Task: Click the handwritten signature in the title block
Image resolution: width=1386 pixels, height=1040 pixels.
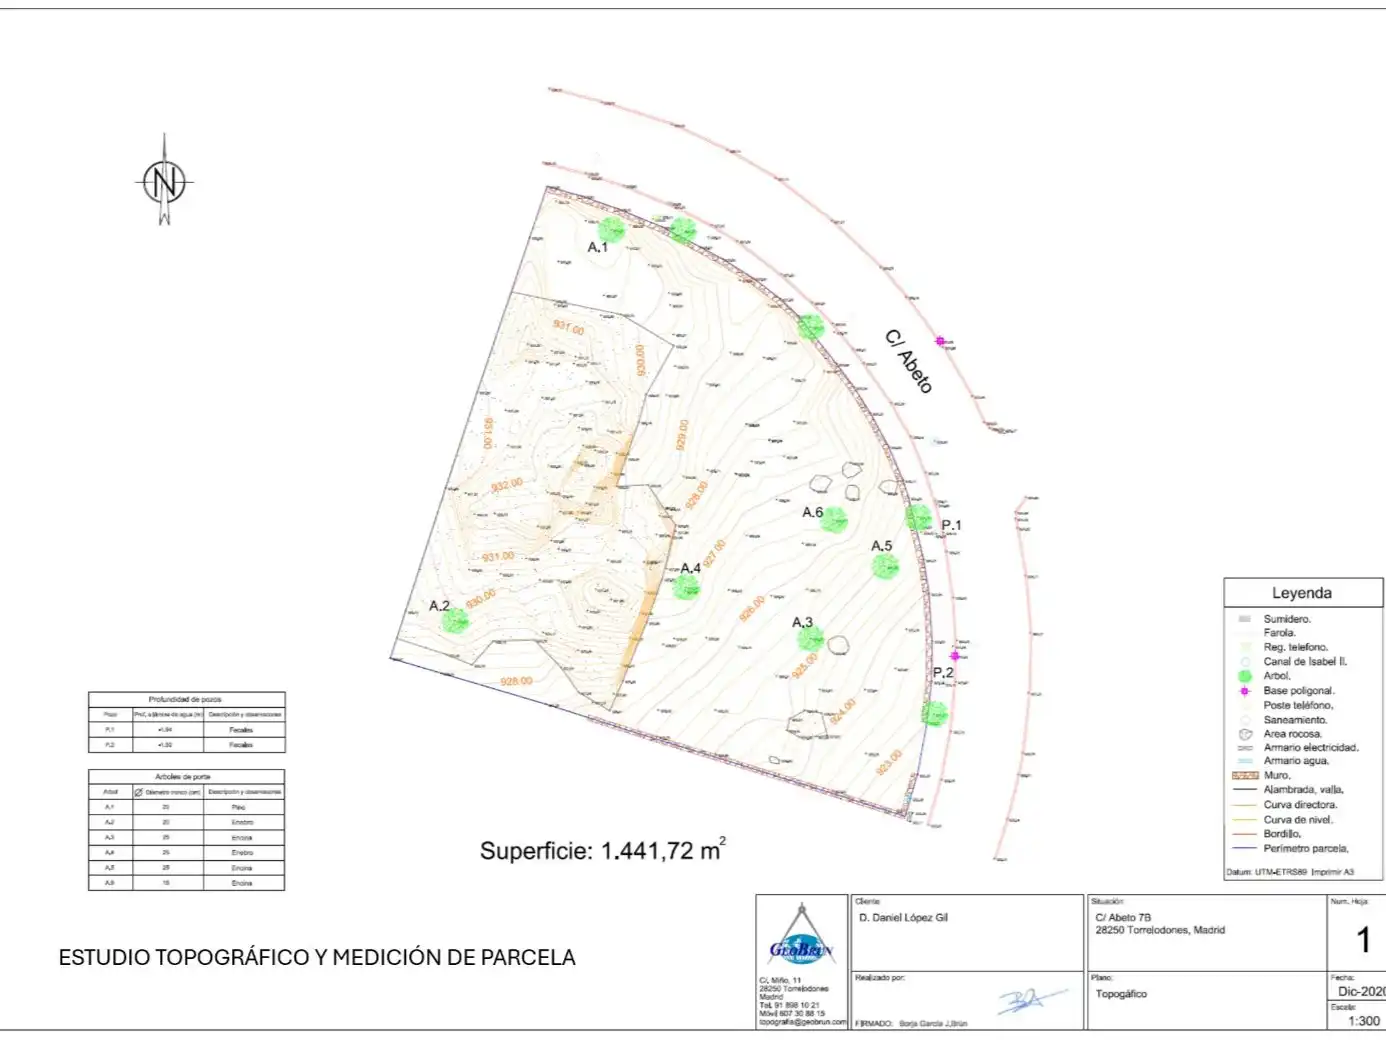Action: 1031,999
